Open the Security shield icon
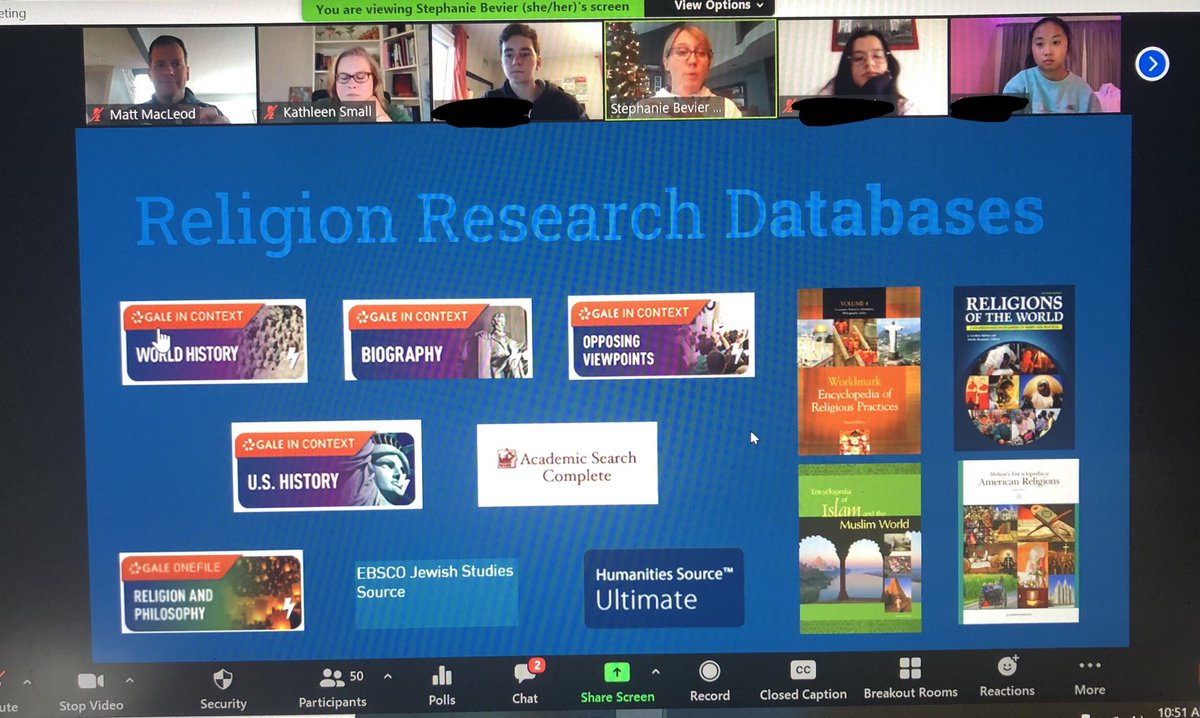Viewport: 1200px width, 718px height. click(x=224, y=679)
